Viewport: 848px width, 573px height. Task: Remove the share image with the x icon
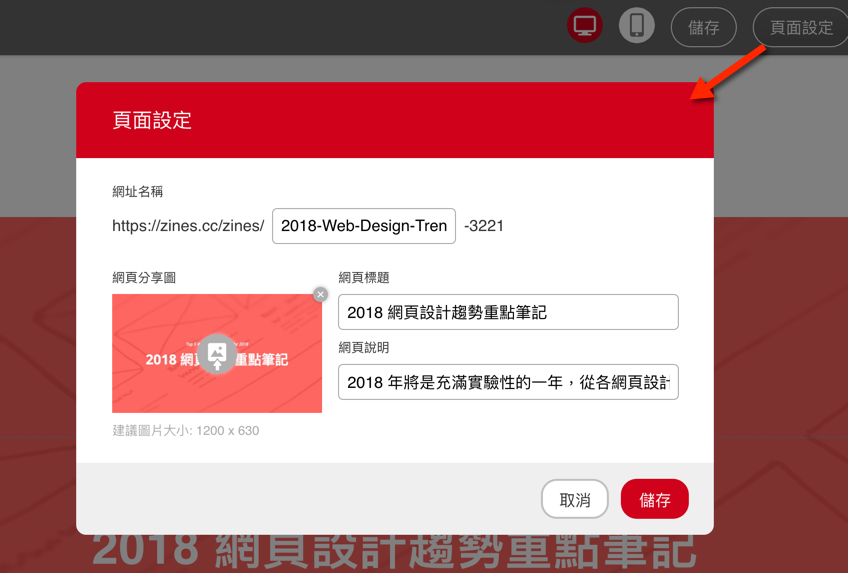(x=320, y=294)
